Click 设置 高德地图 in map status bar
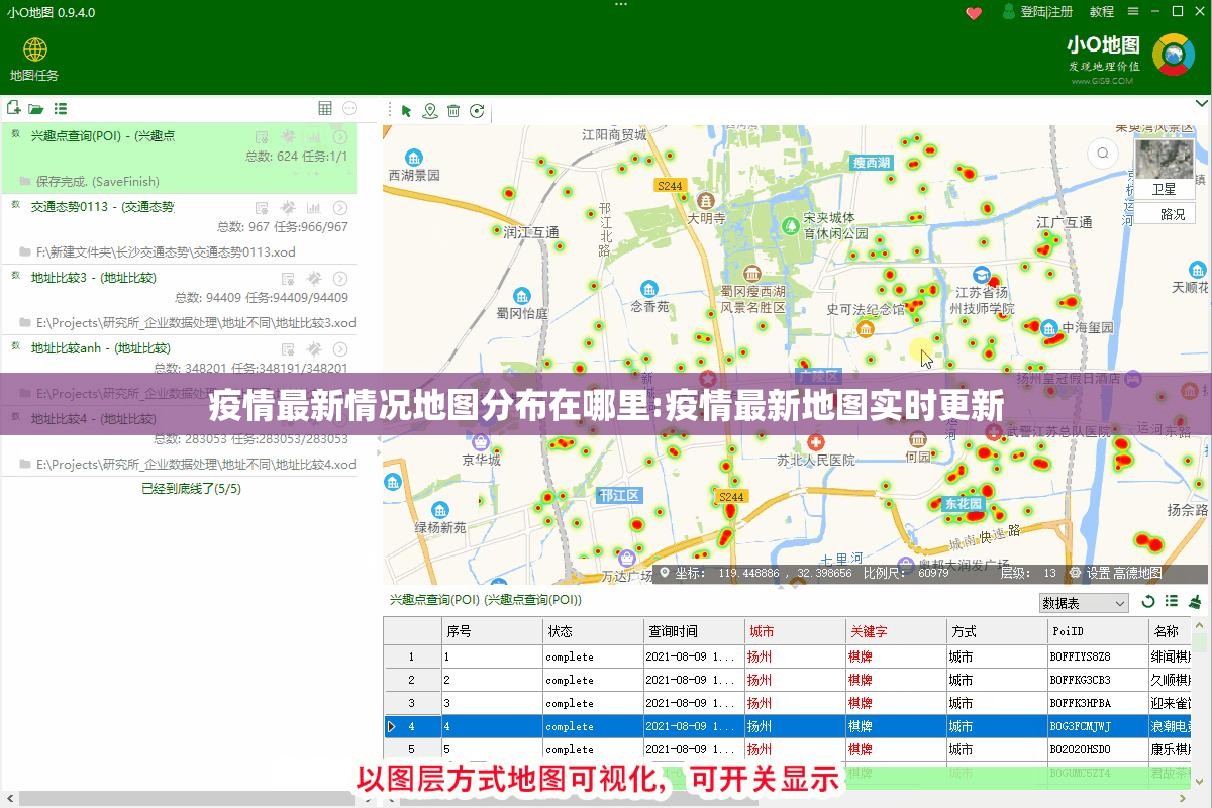1212x808 pixels. pyautogui.click(x=1116, y=573)
